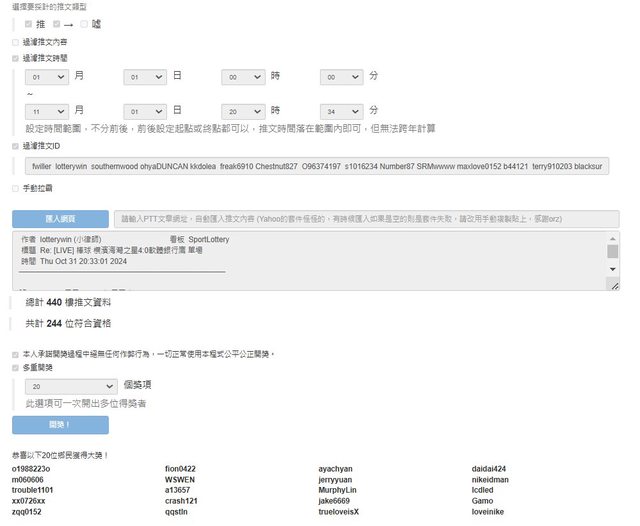Screen dimensions: 640x526
Task: Enable the 過濾推文內容 content filter checkbox
Action: point(15,42)
